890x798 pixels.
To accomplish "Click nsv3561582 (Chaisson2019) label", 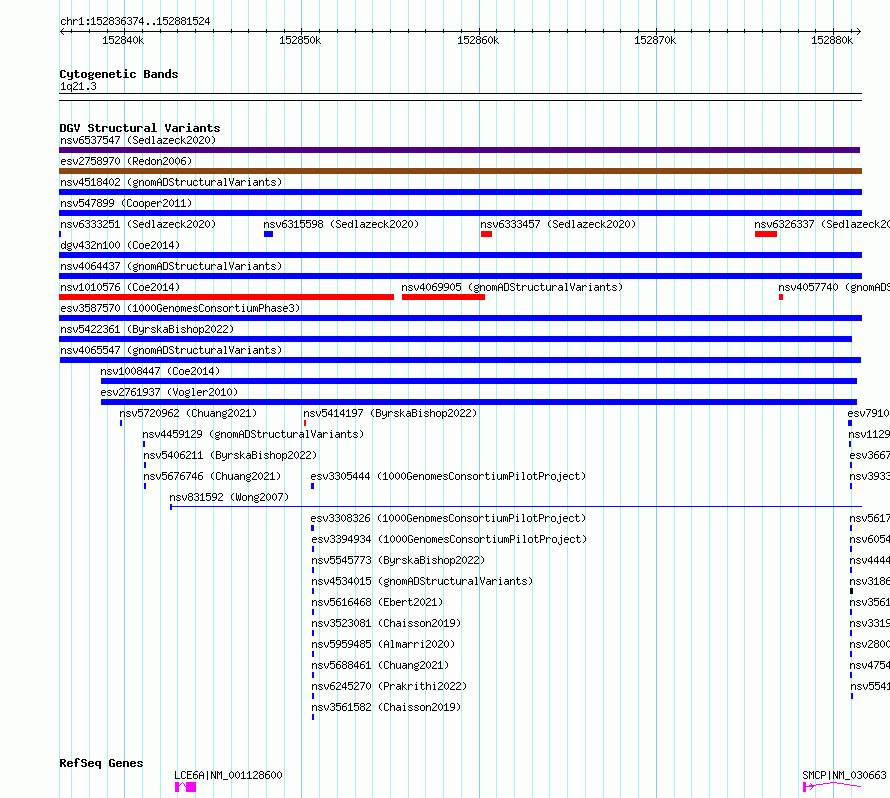I will (x=386, y=707).
